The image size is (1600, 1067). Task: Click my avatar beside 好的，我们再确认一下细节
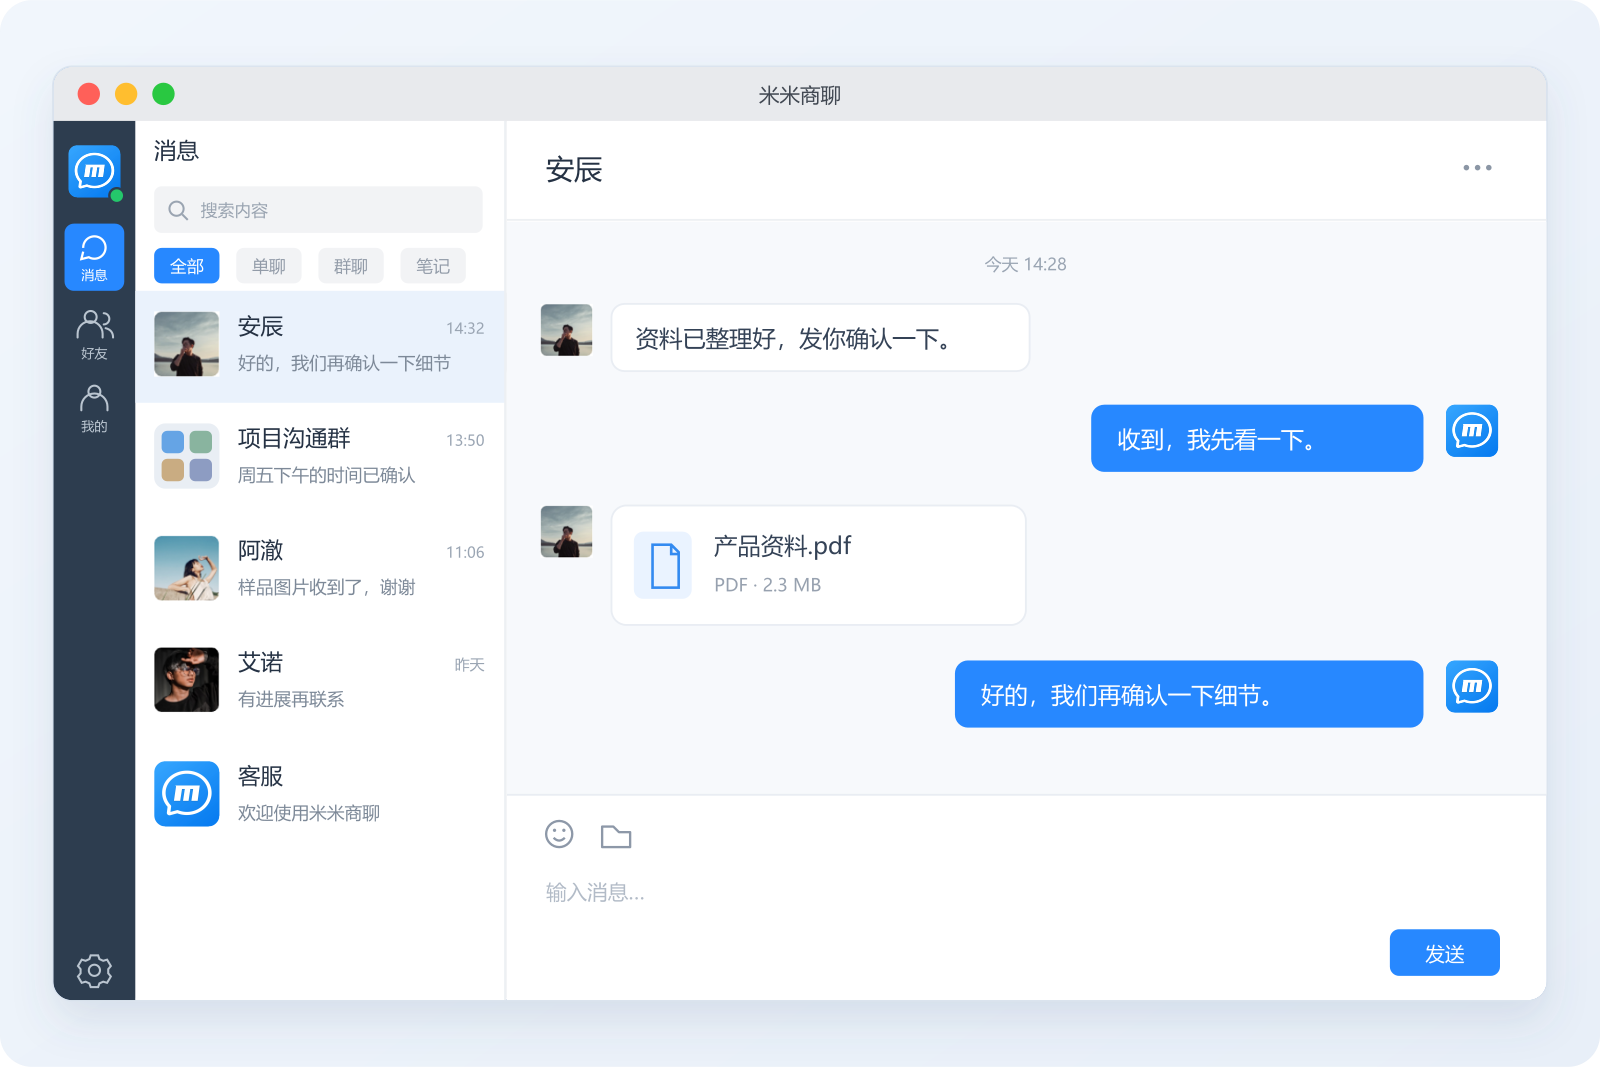click(1472, 687)
